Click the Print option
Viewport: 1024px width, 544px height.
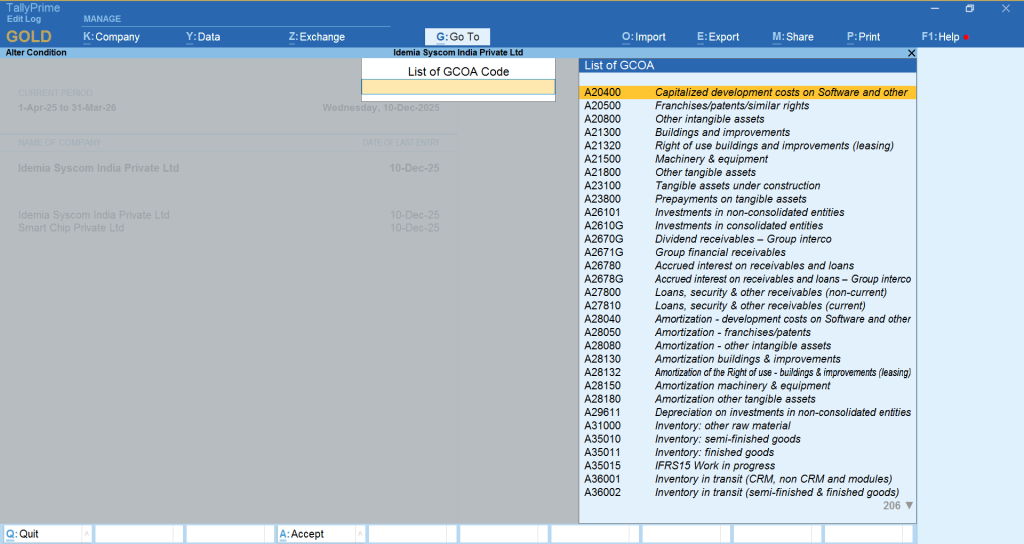[864, 37]
